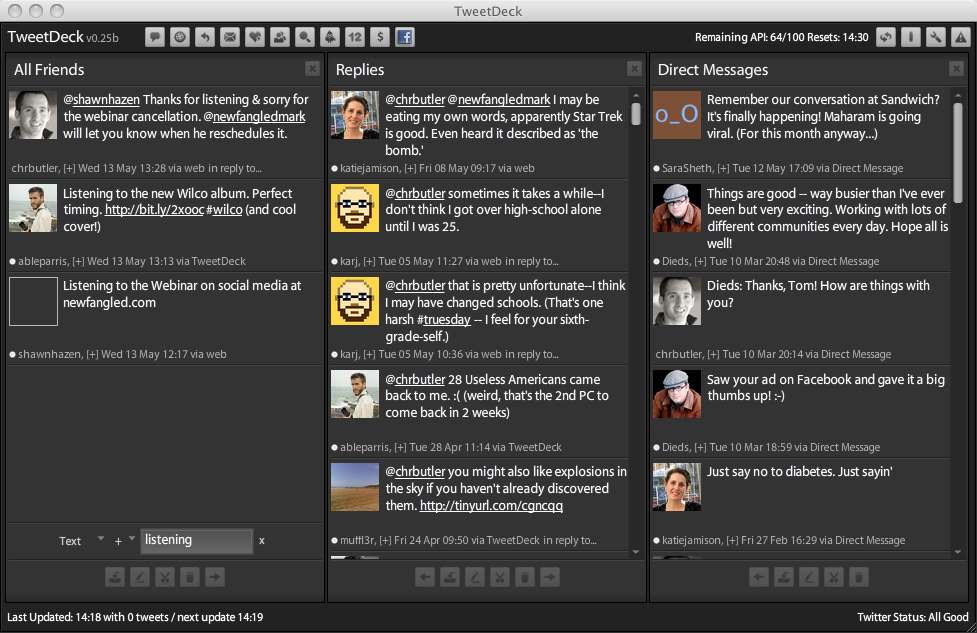Screen dimensions: 977x633
Task: Move All Friends column right with arrow icon
Action: coord(214,578)
